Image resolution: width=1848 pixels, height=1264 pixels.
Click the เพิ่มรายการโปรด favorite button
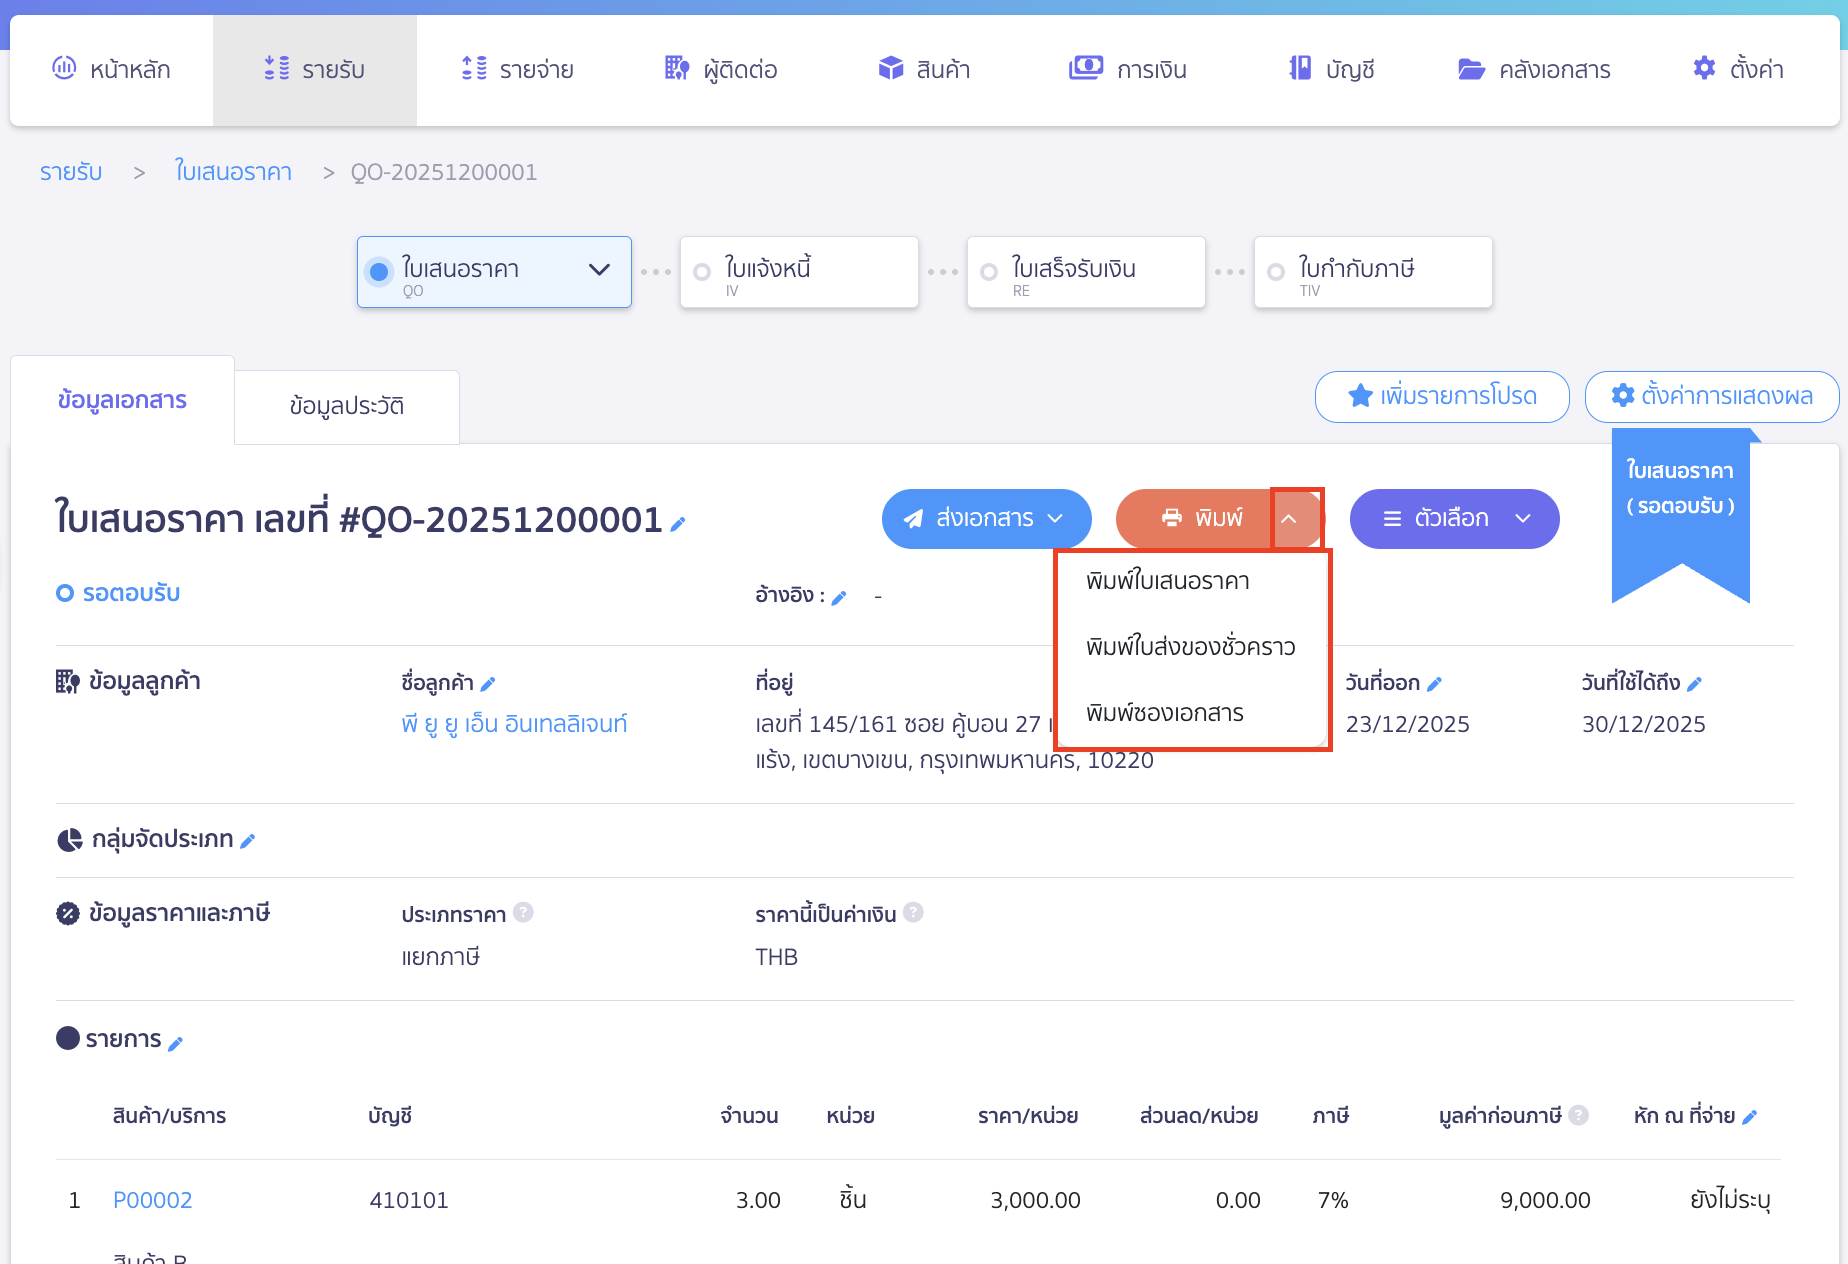[1441, 396]
